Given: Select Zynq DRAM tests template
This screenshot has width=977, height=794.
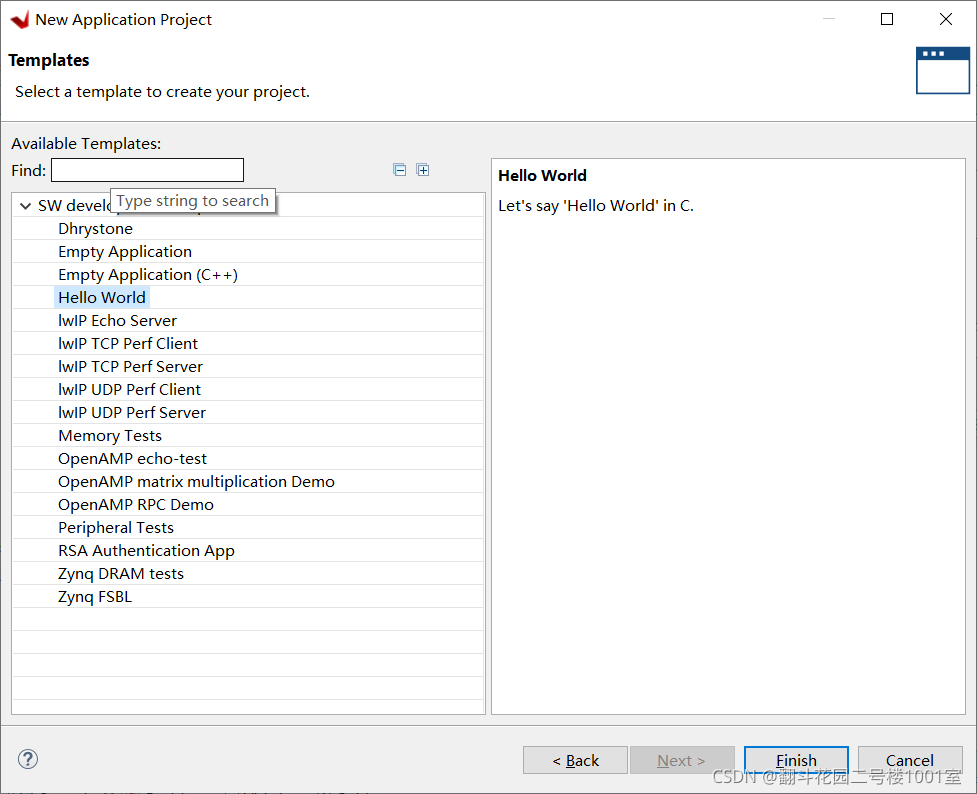Looking at the screenshot, I should coord(121,575).
